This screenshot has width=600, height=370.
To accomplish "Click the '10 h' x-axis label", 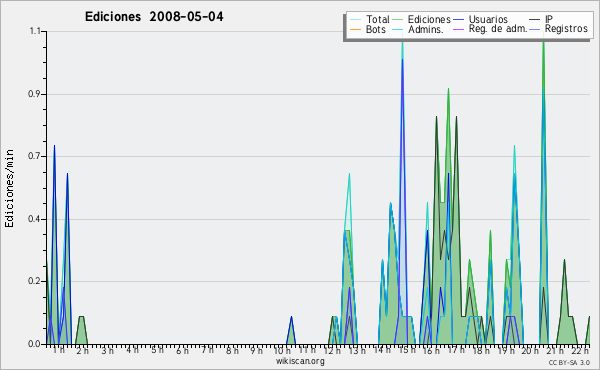I will coord(282,350).
